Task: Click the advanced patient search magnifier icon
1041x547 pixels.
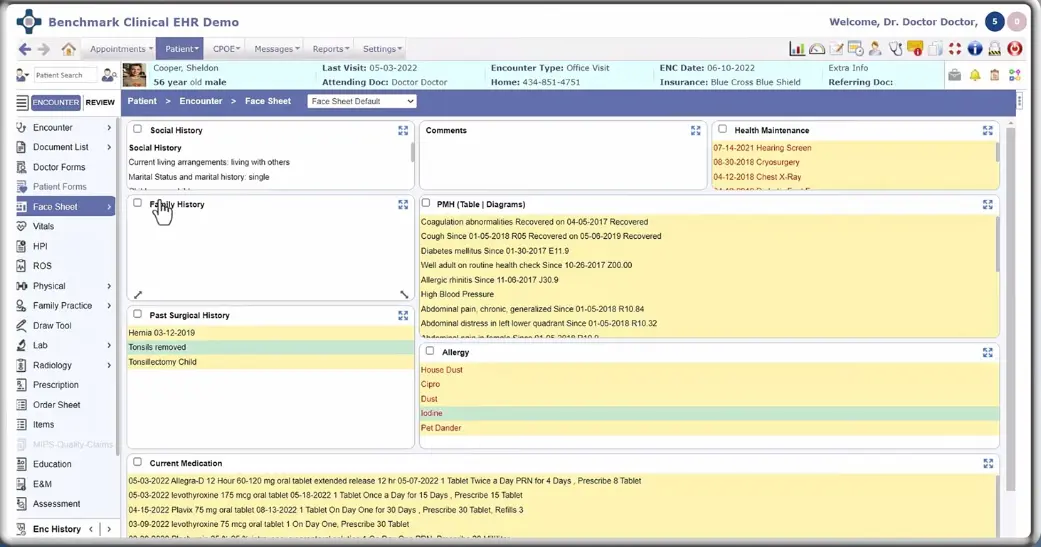Action: [110, 75]
